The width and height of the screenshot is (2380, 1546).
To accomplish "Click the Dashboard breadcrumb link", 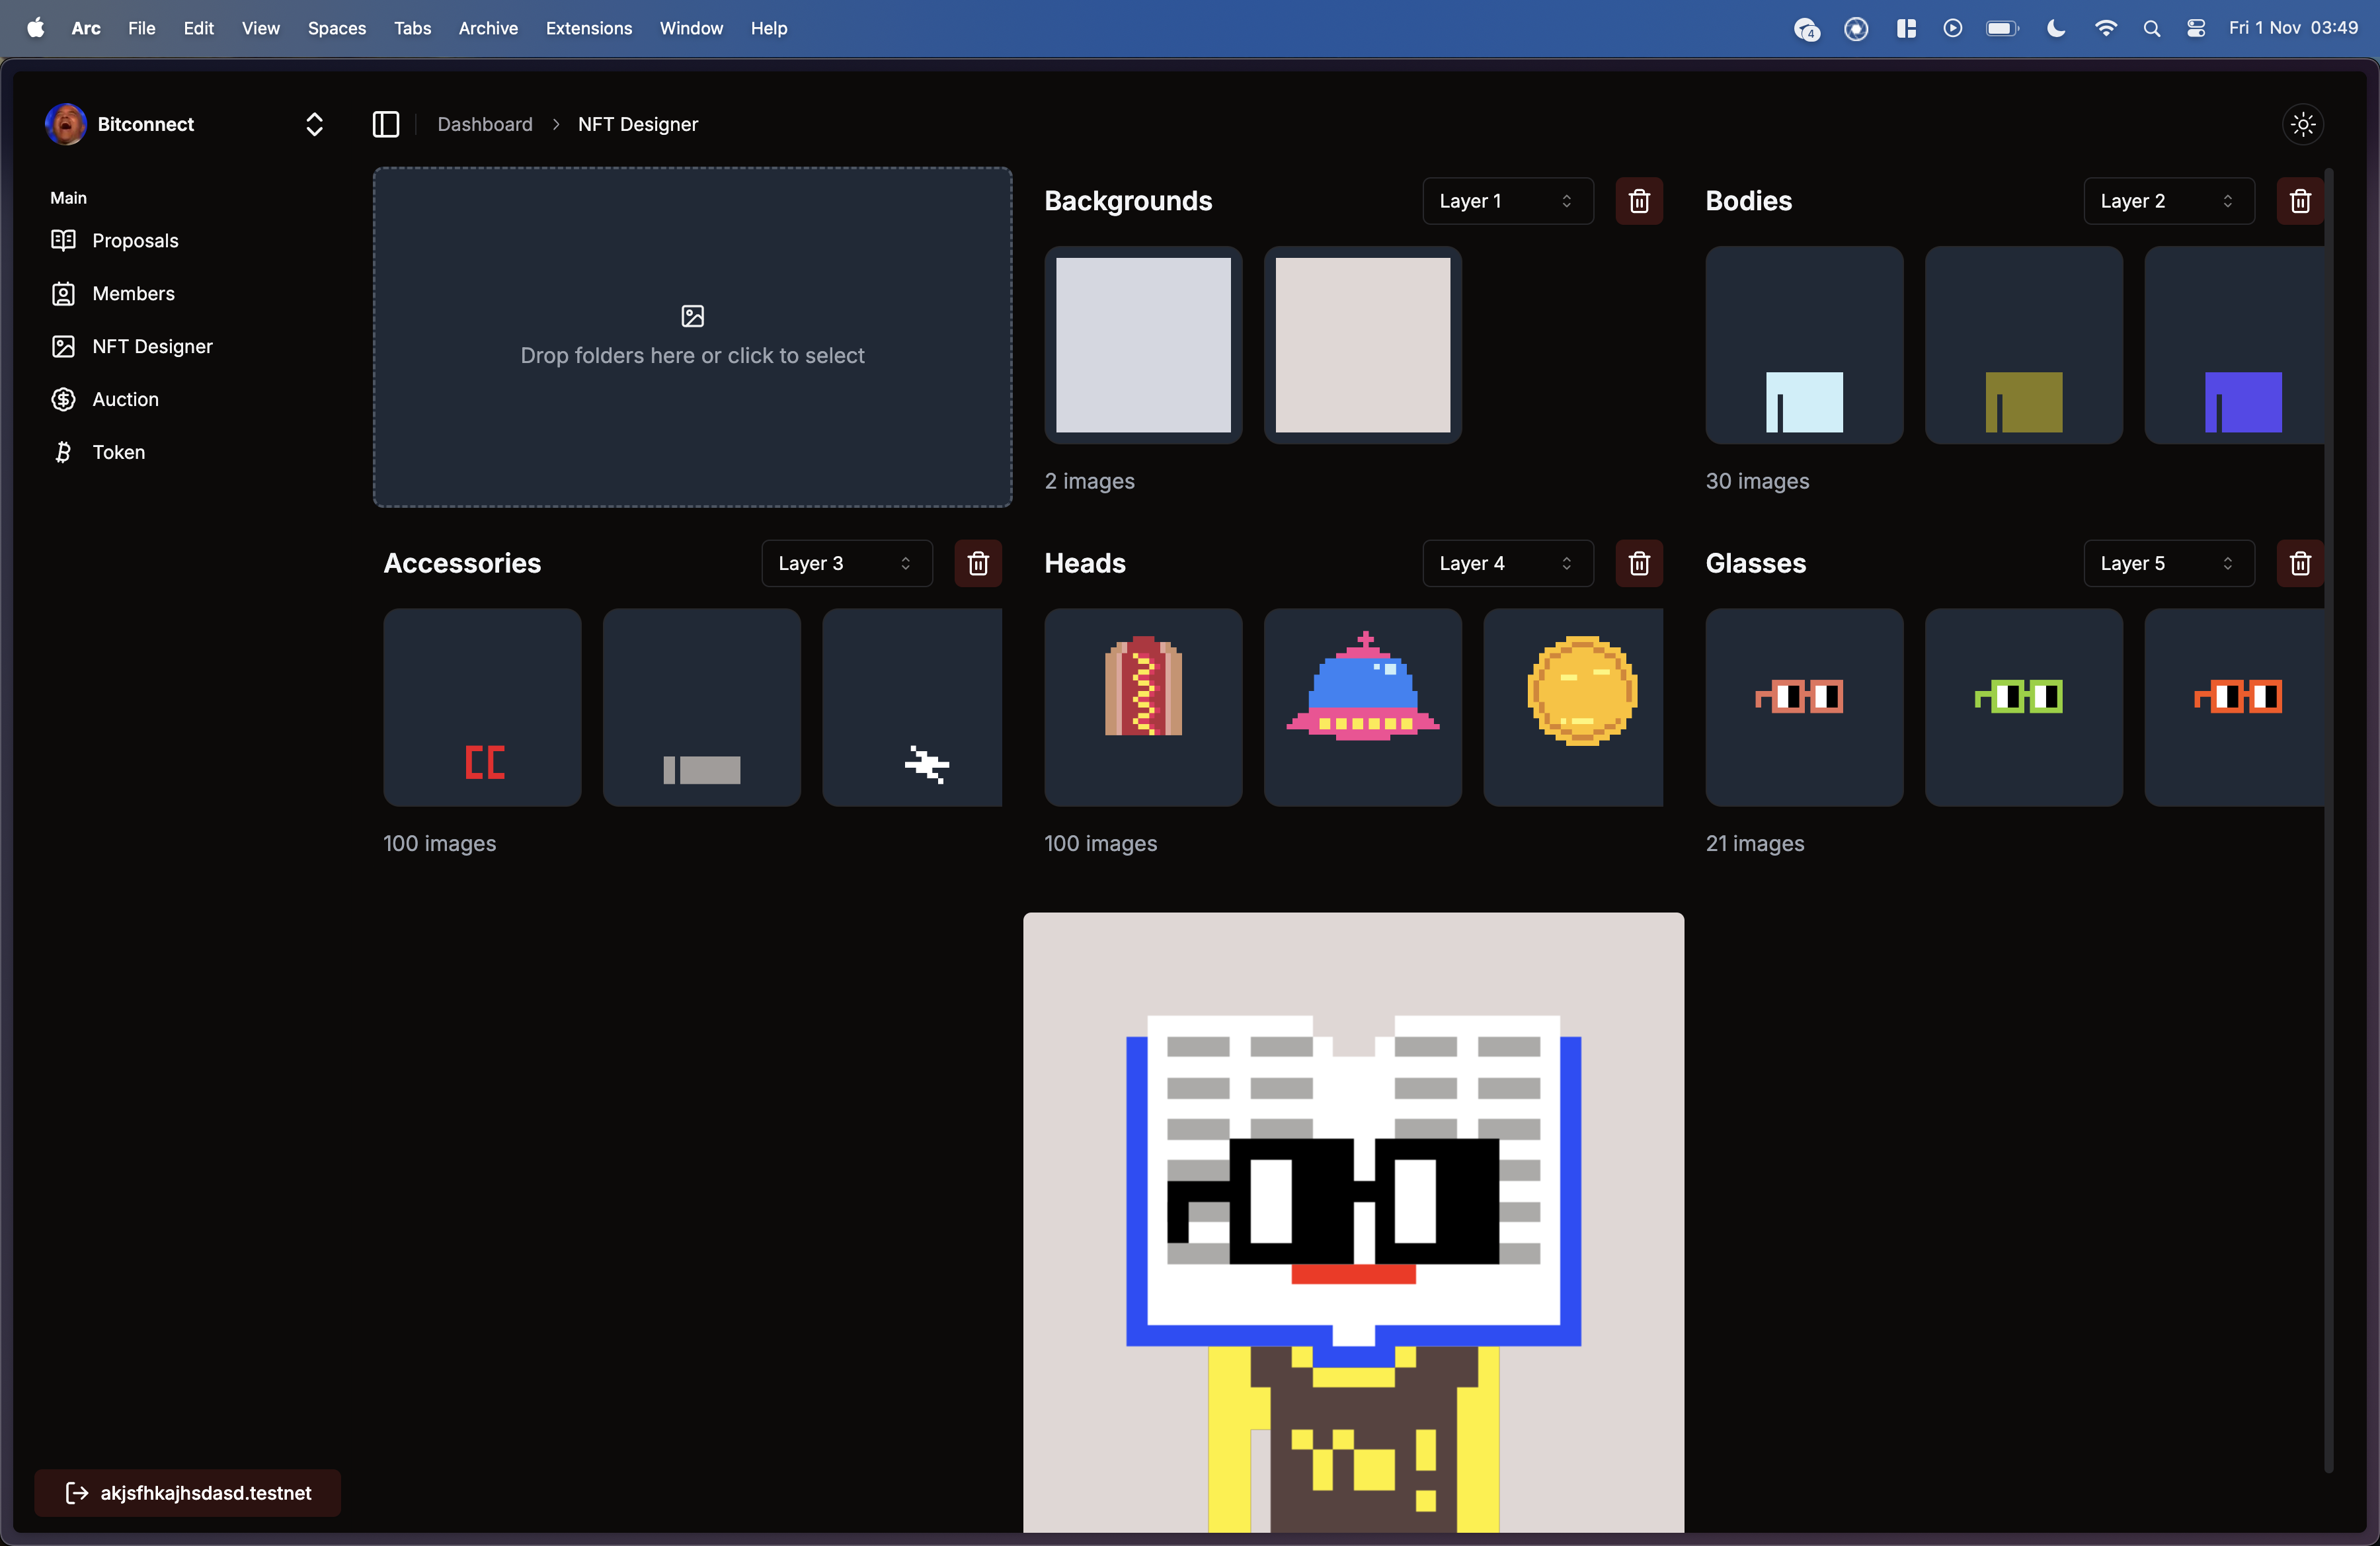I will [484, 124].
